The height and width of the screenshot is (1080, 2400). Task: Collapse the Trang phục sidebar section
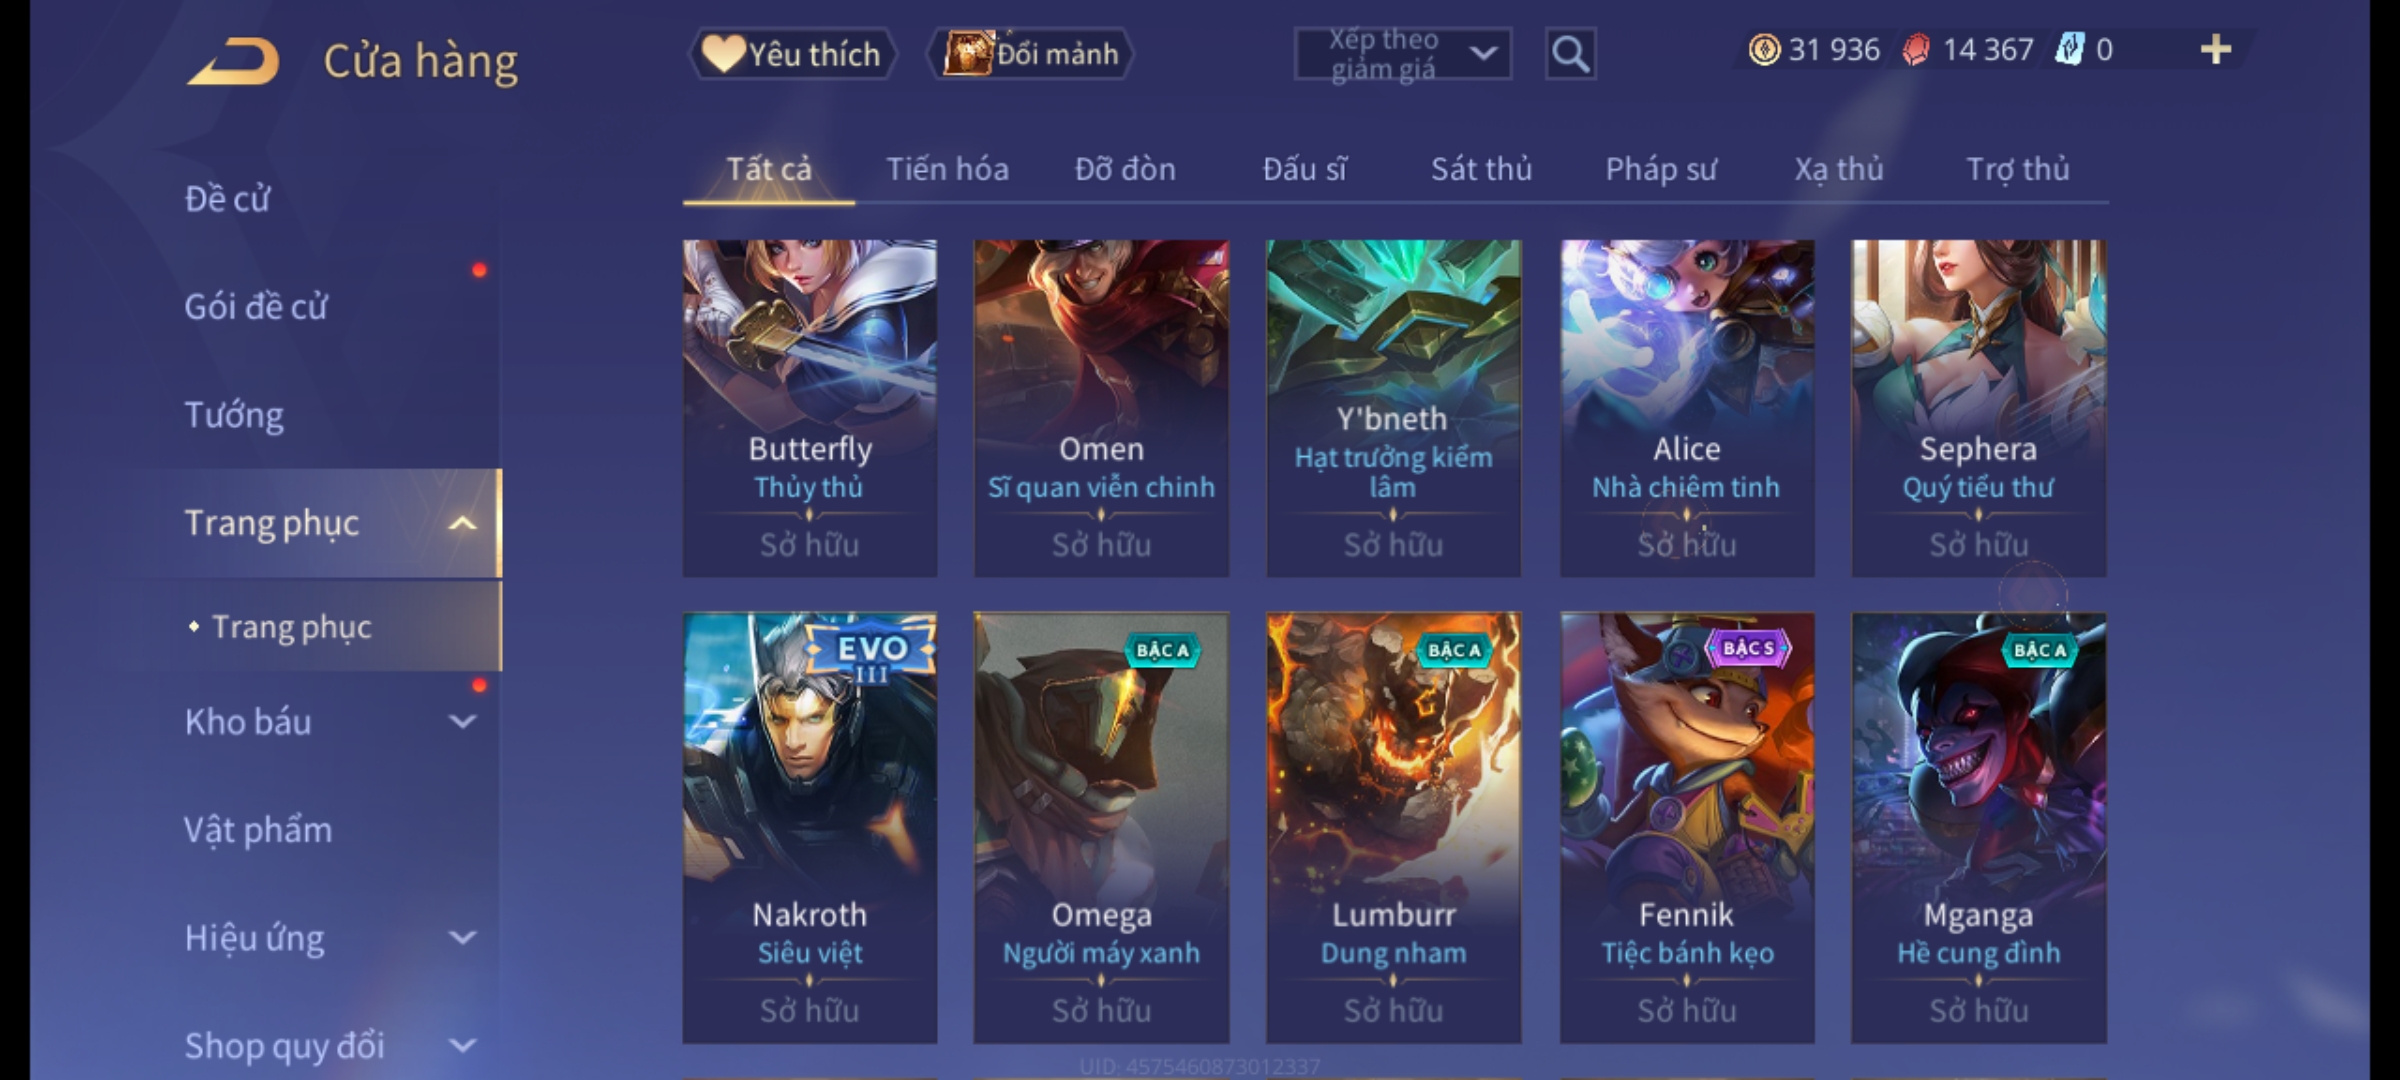pos(462,523)
